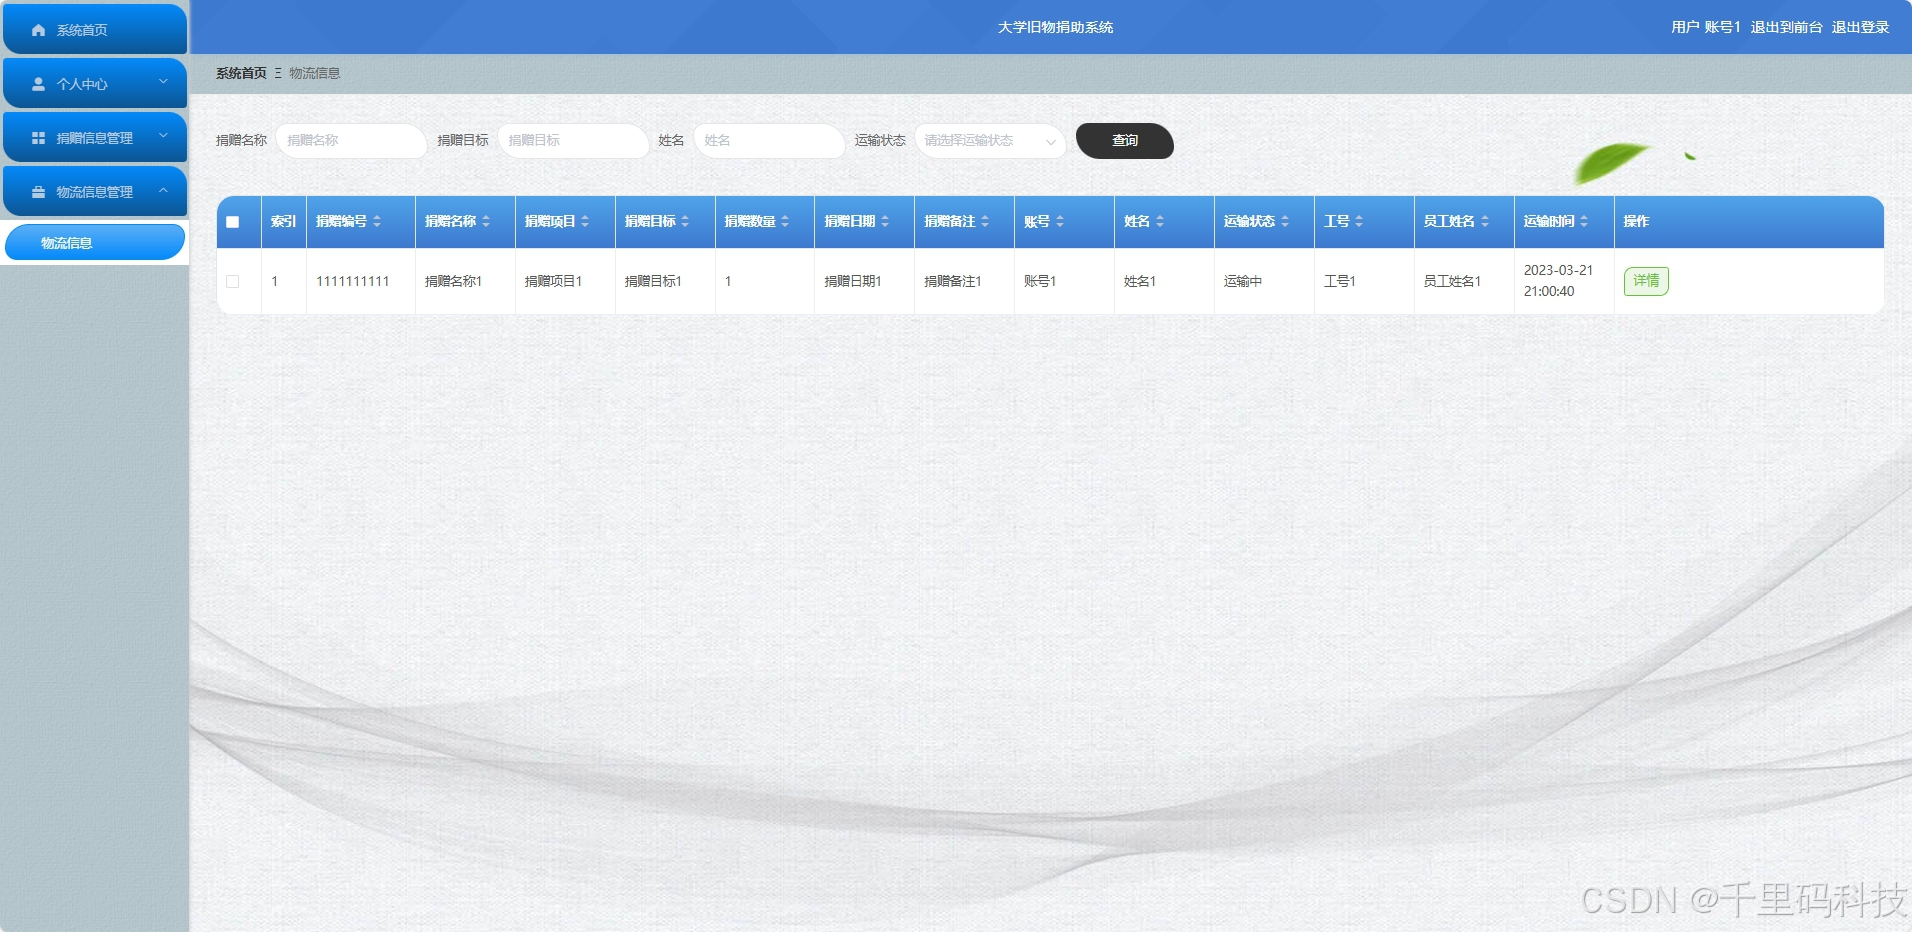Click cell text 员工姓名1
The height and width of the screenshot is (932, 1912).
click(x=1453, y=281)
